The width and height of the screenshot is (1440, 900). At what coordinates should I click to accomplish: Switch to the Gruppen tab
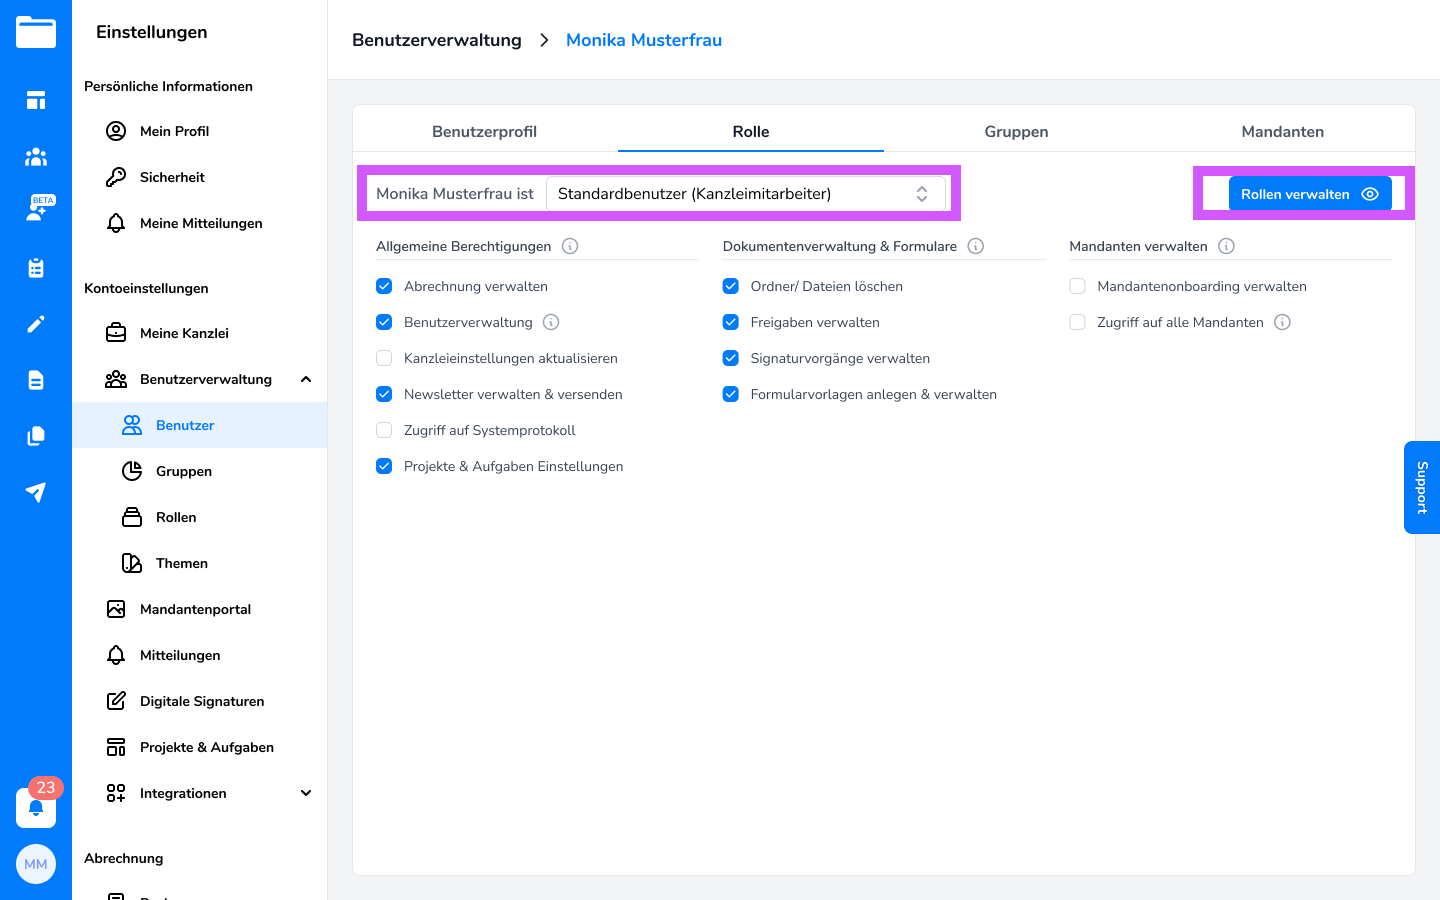[x=1016, y=132]
